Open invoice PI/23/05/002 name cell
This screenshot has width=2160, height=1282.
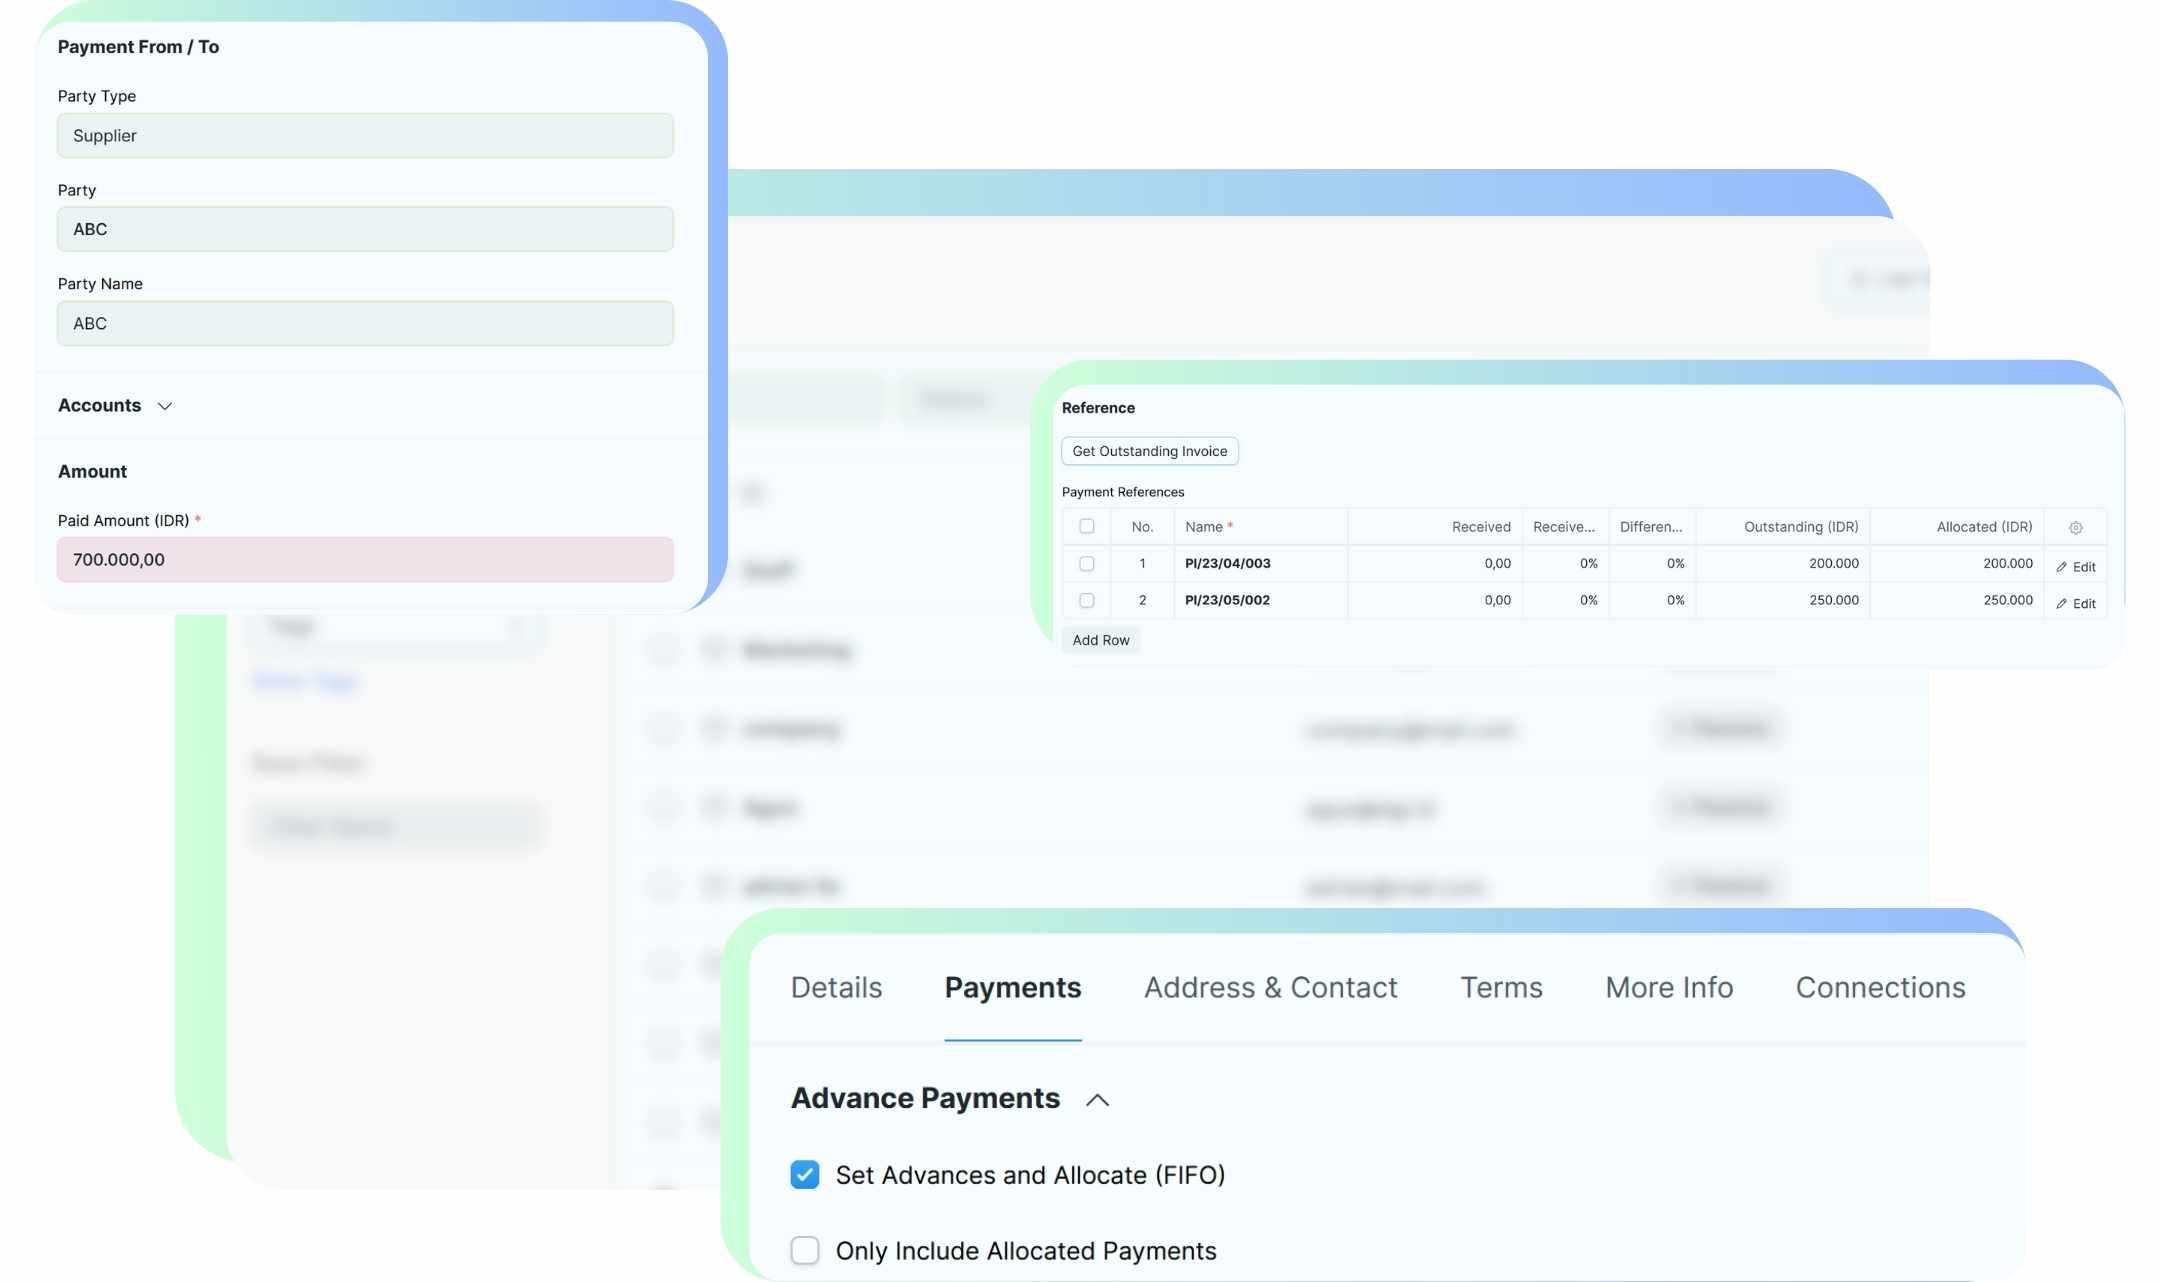1227,601
